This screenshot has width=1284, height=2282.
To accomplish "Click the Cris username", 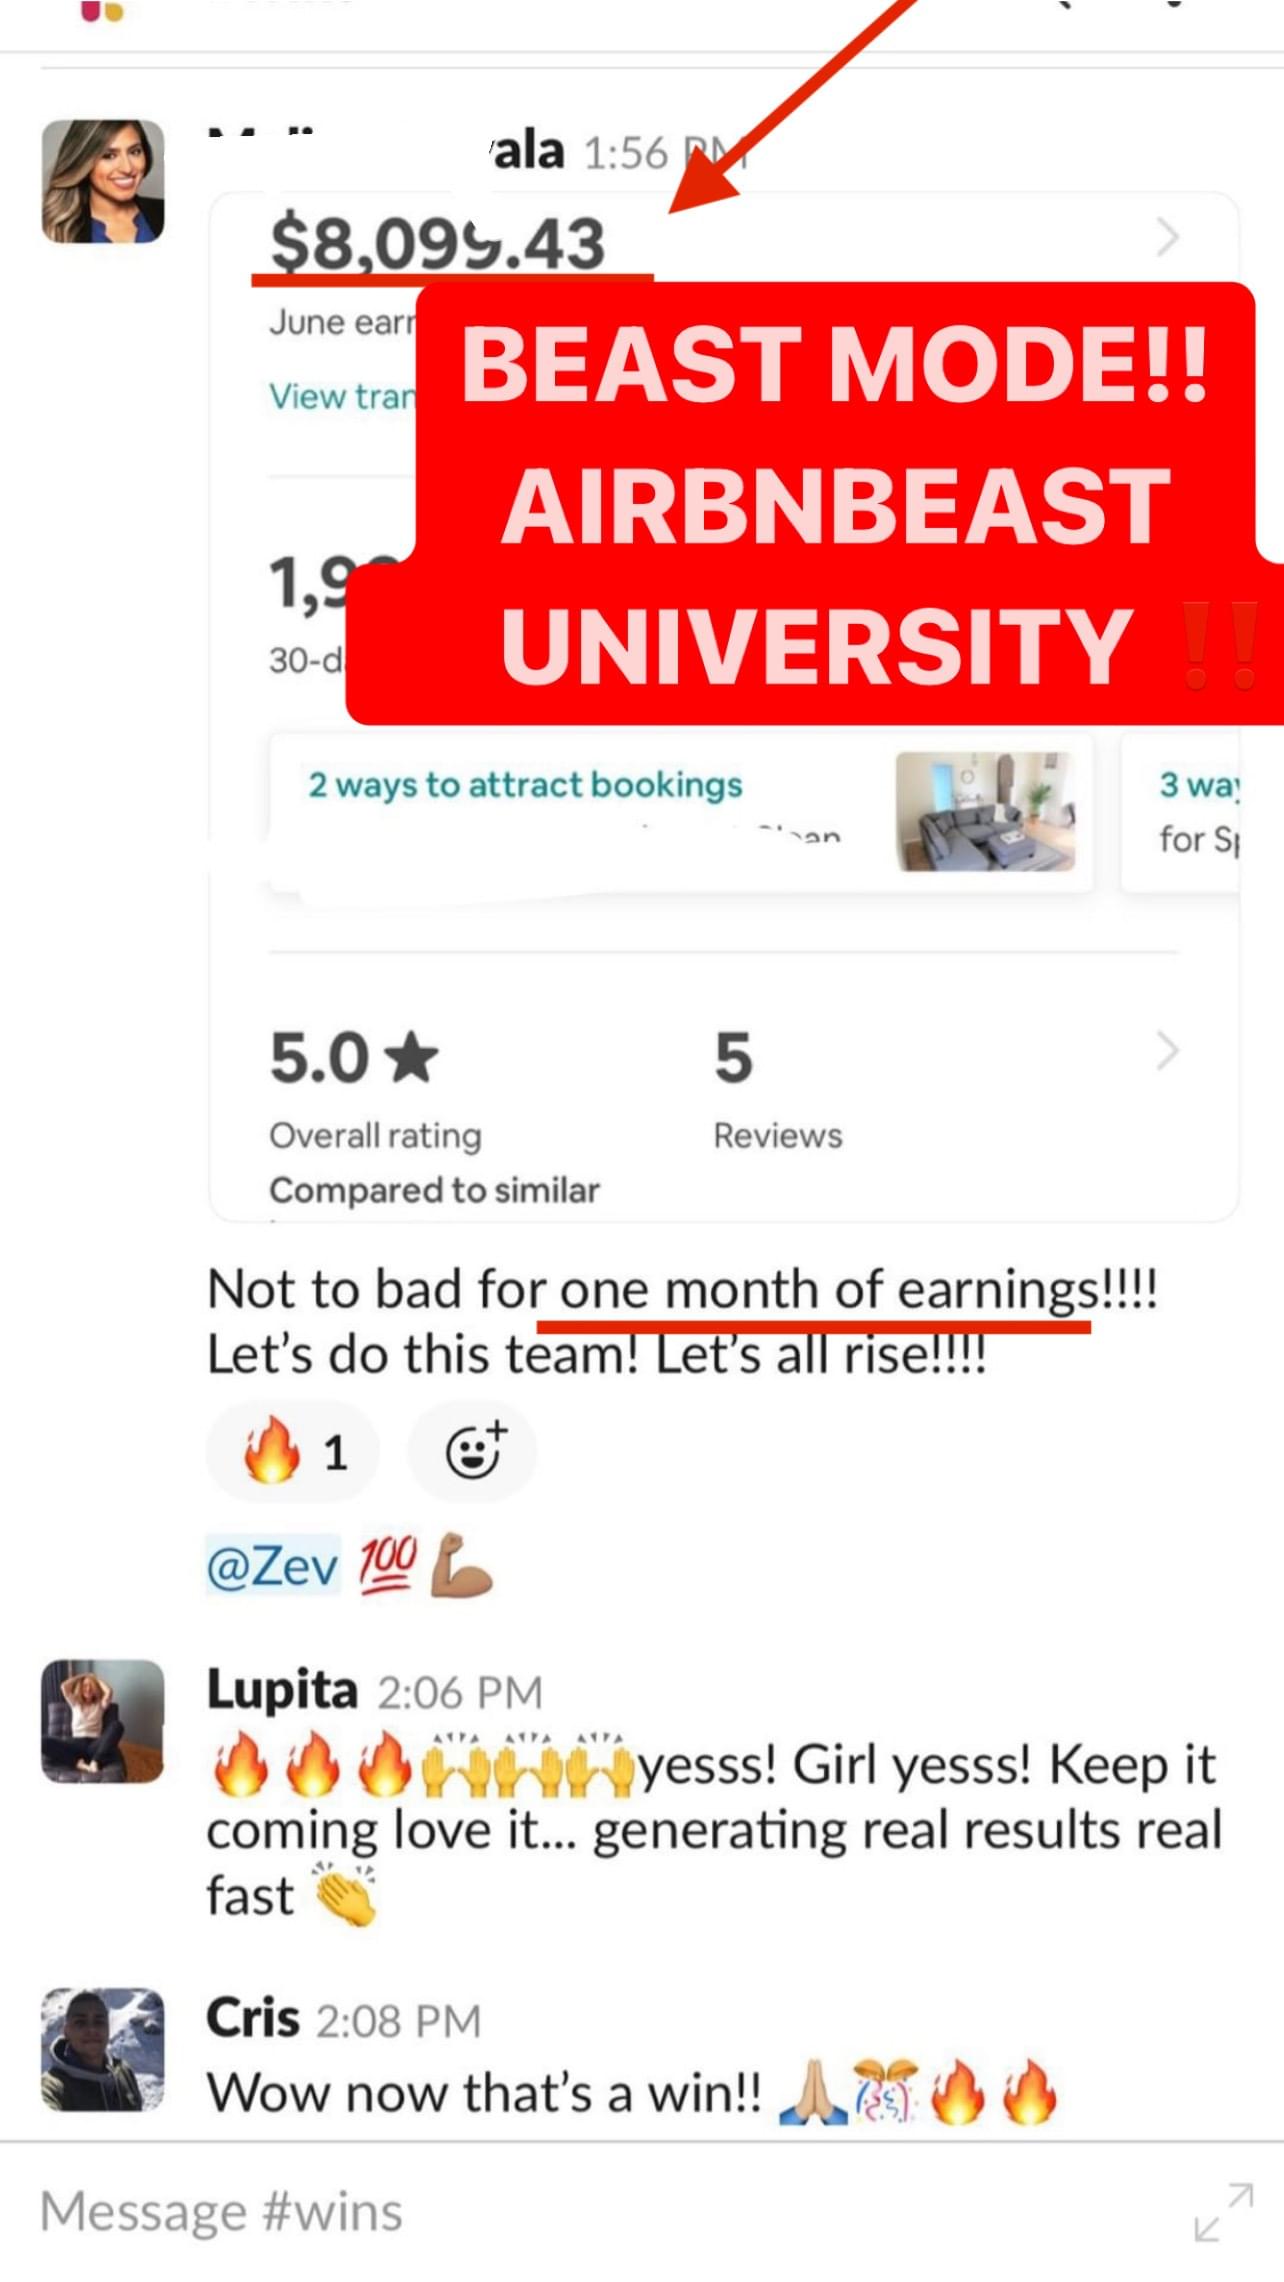I will point(253,2018).
